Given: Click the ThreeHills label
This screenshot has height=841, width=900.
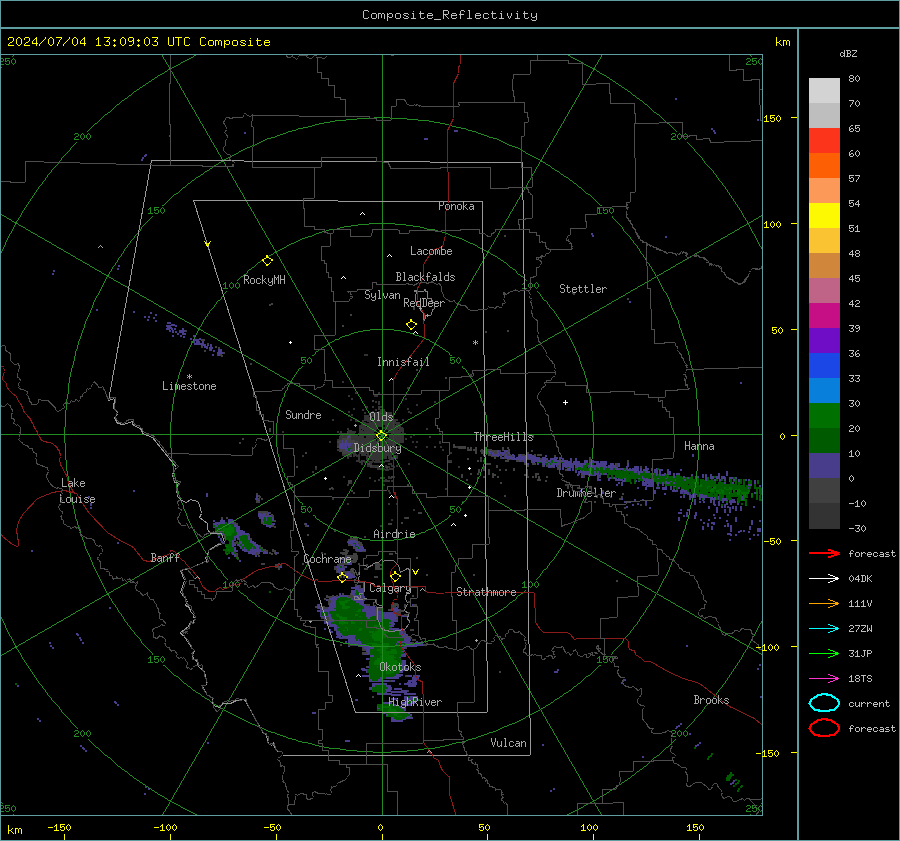Looking at the screenshot, I should coord(503,437).
